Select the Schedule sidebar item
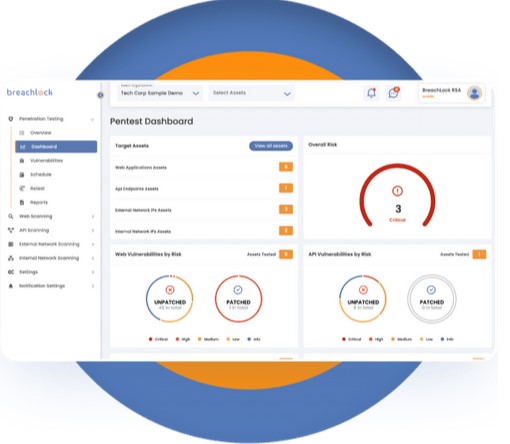The height and width of the screenshot is (444, 510). (x=41, y=175)
